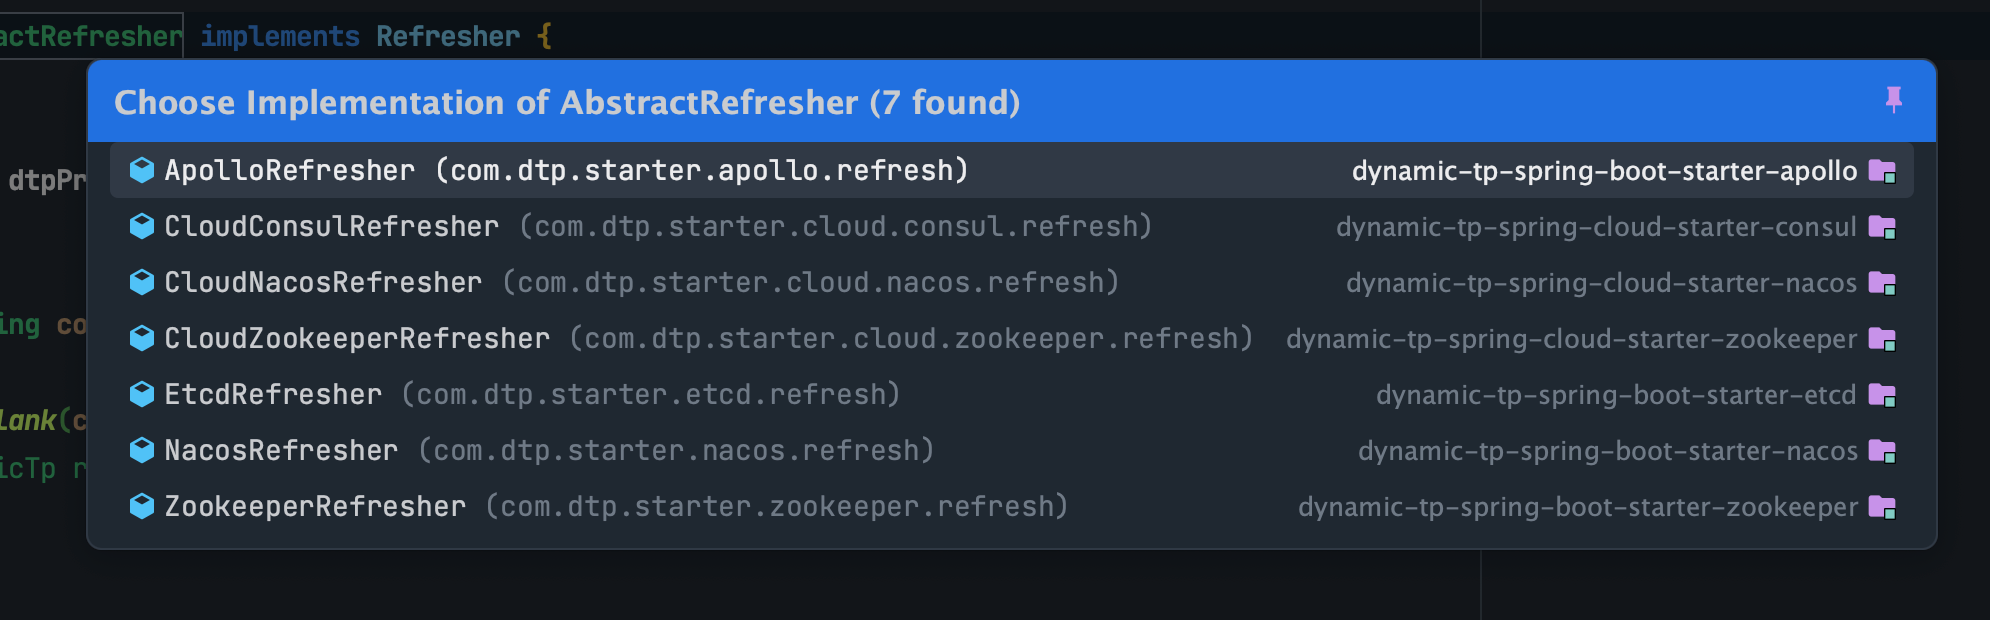Click the CloudConsulRefresher class icon
Screen dimensions: 1990x620
coord(142,226)
